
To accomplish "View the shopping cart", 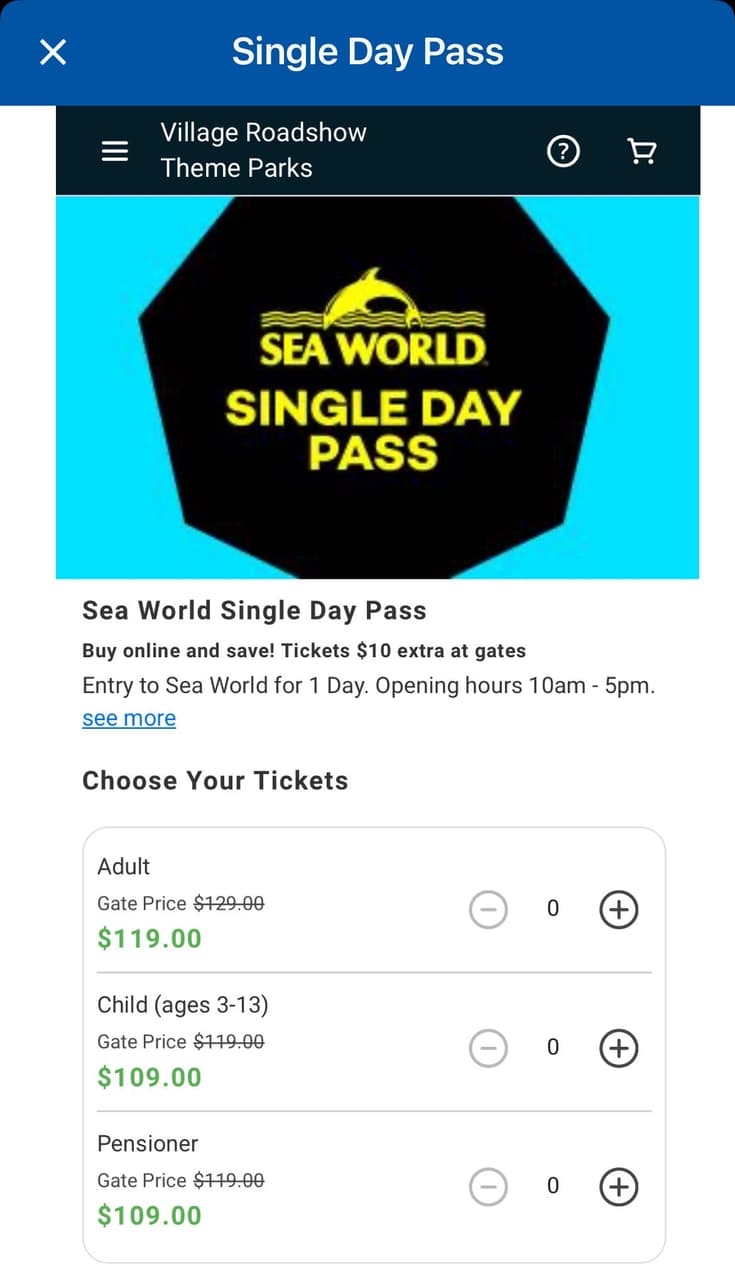I will (x=641, y=150).
